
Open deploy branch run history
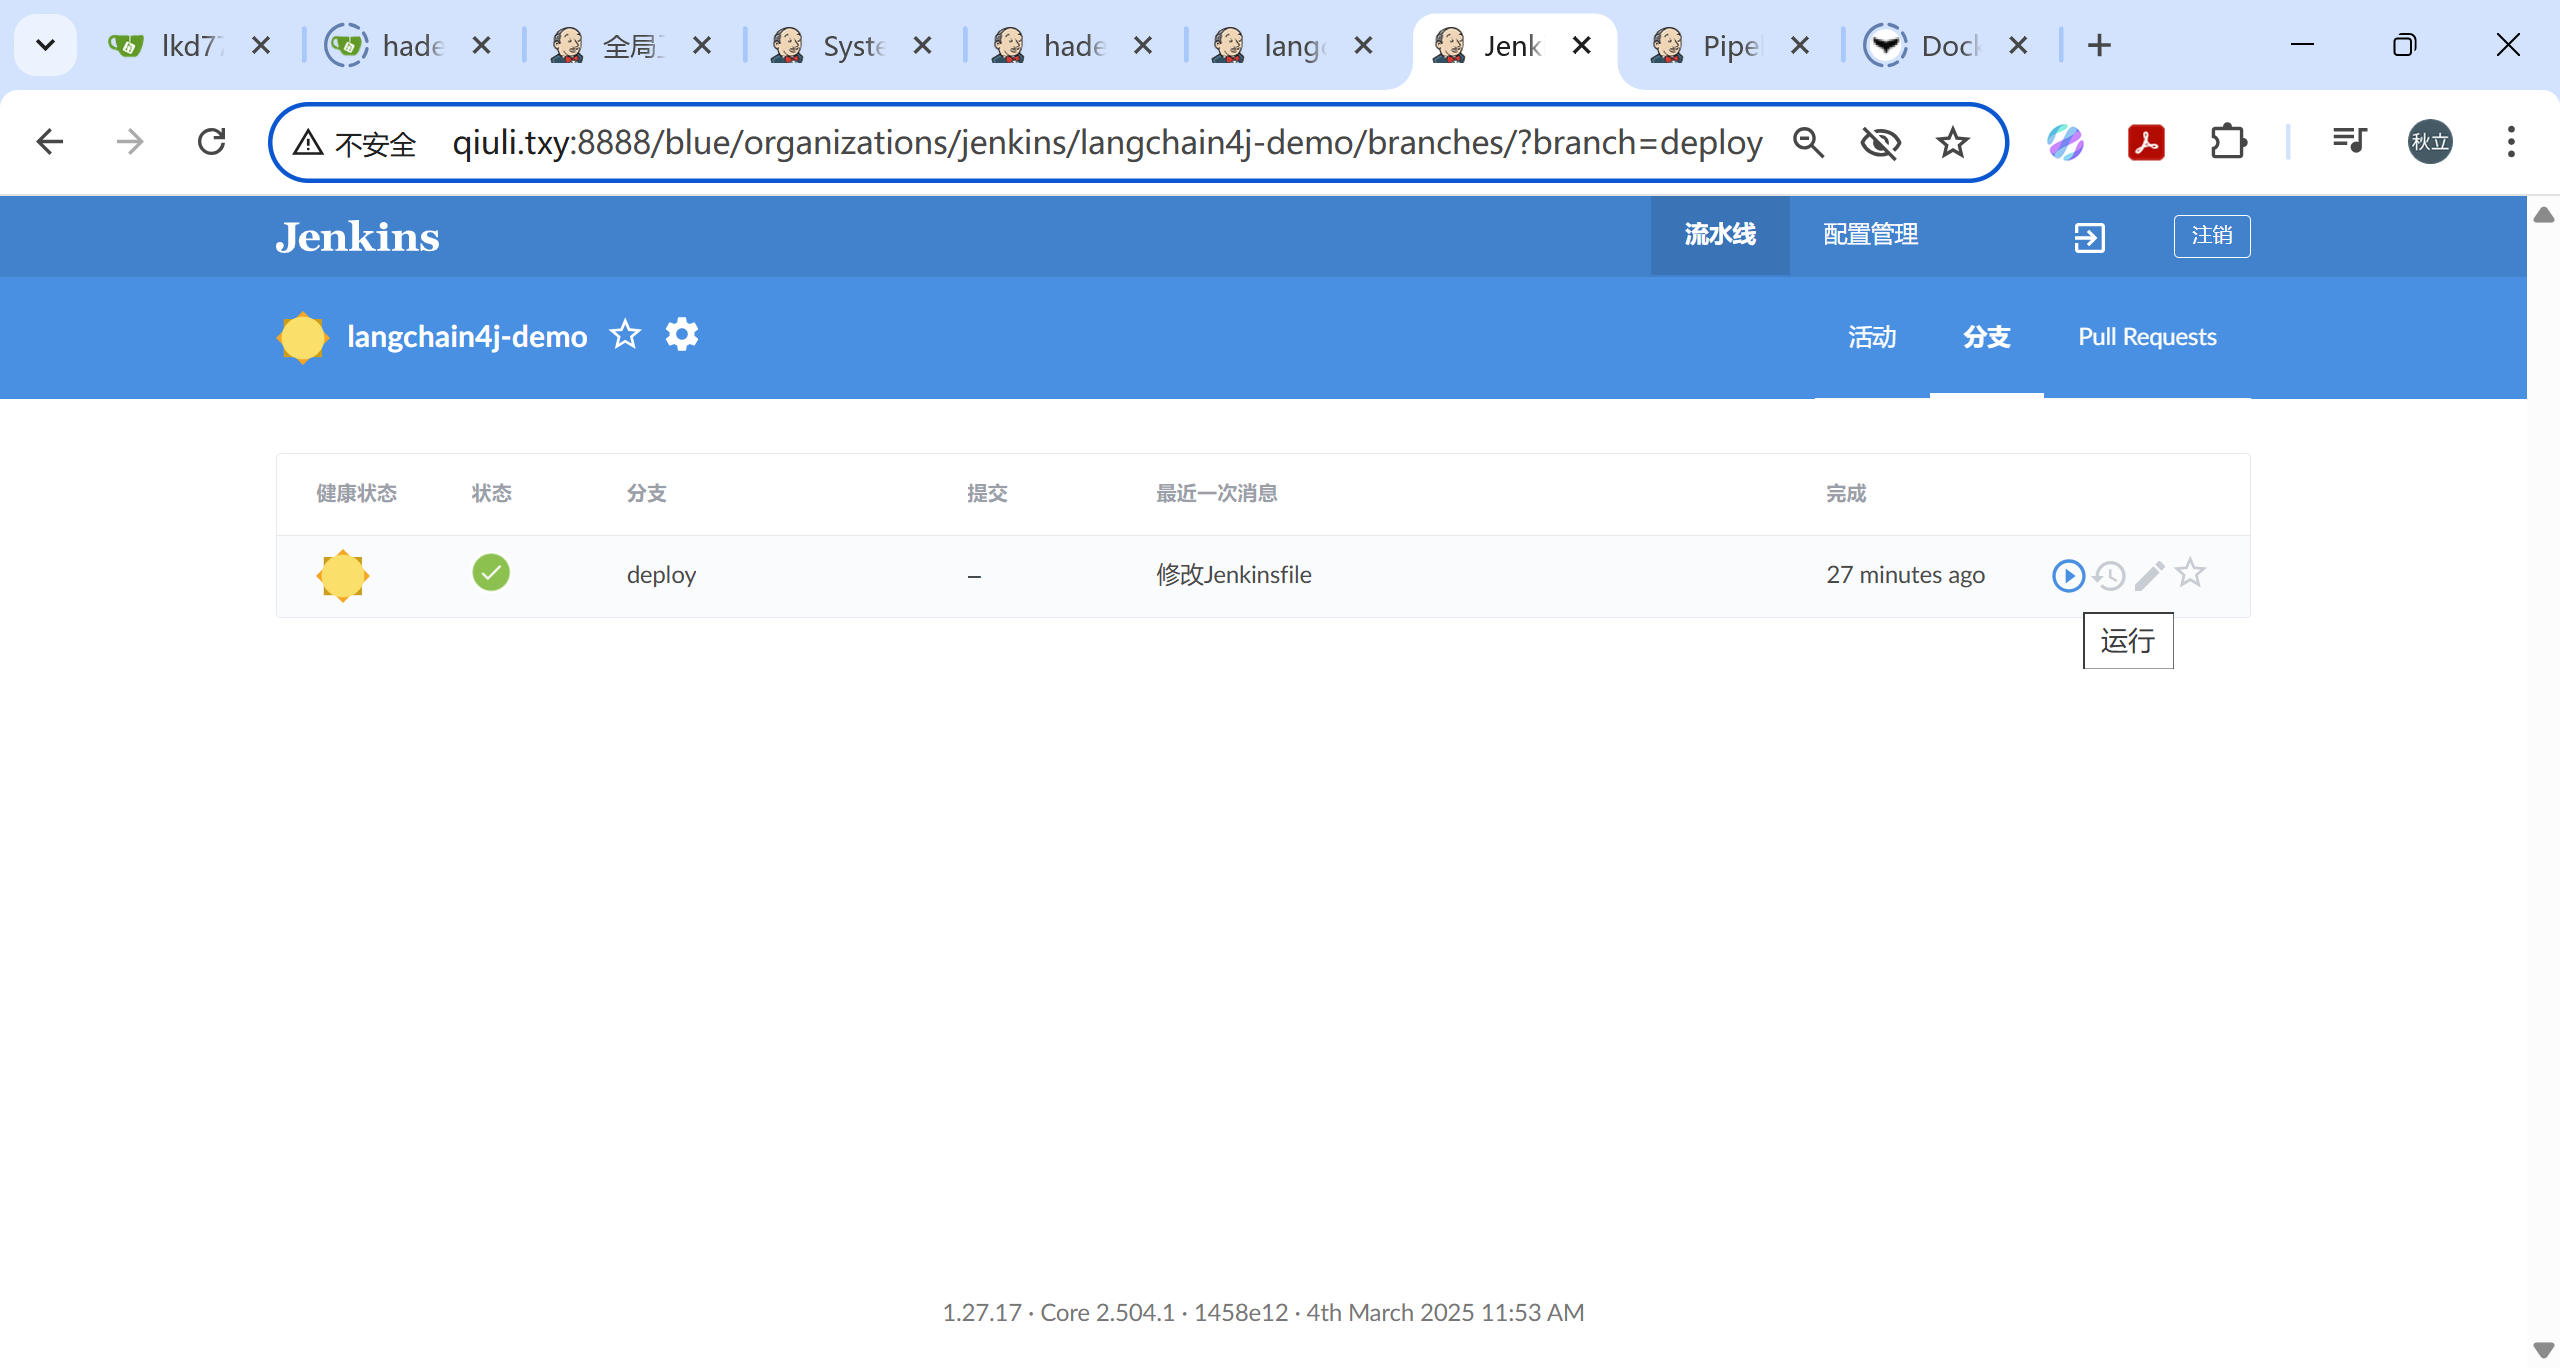click(2109, 576)
